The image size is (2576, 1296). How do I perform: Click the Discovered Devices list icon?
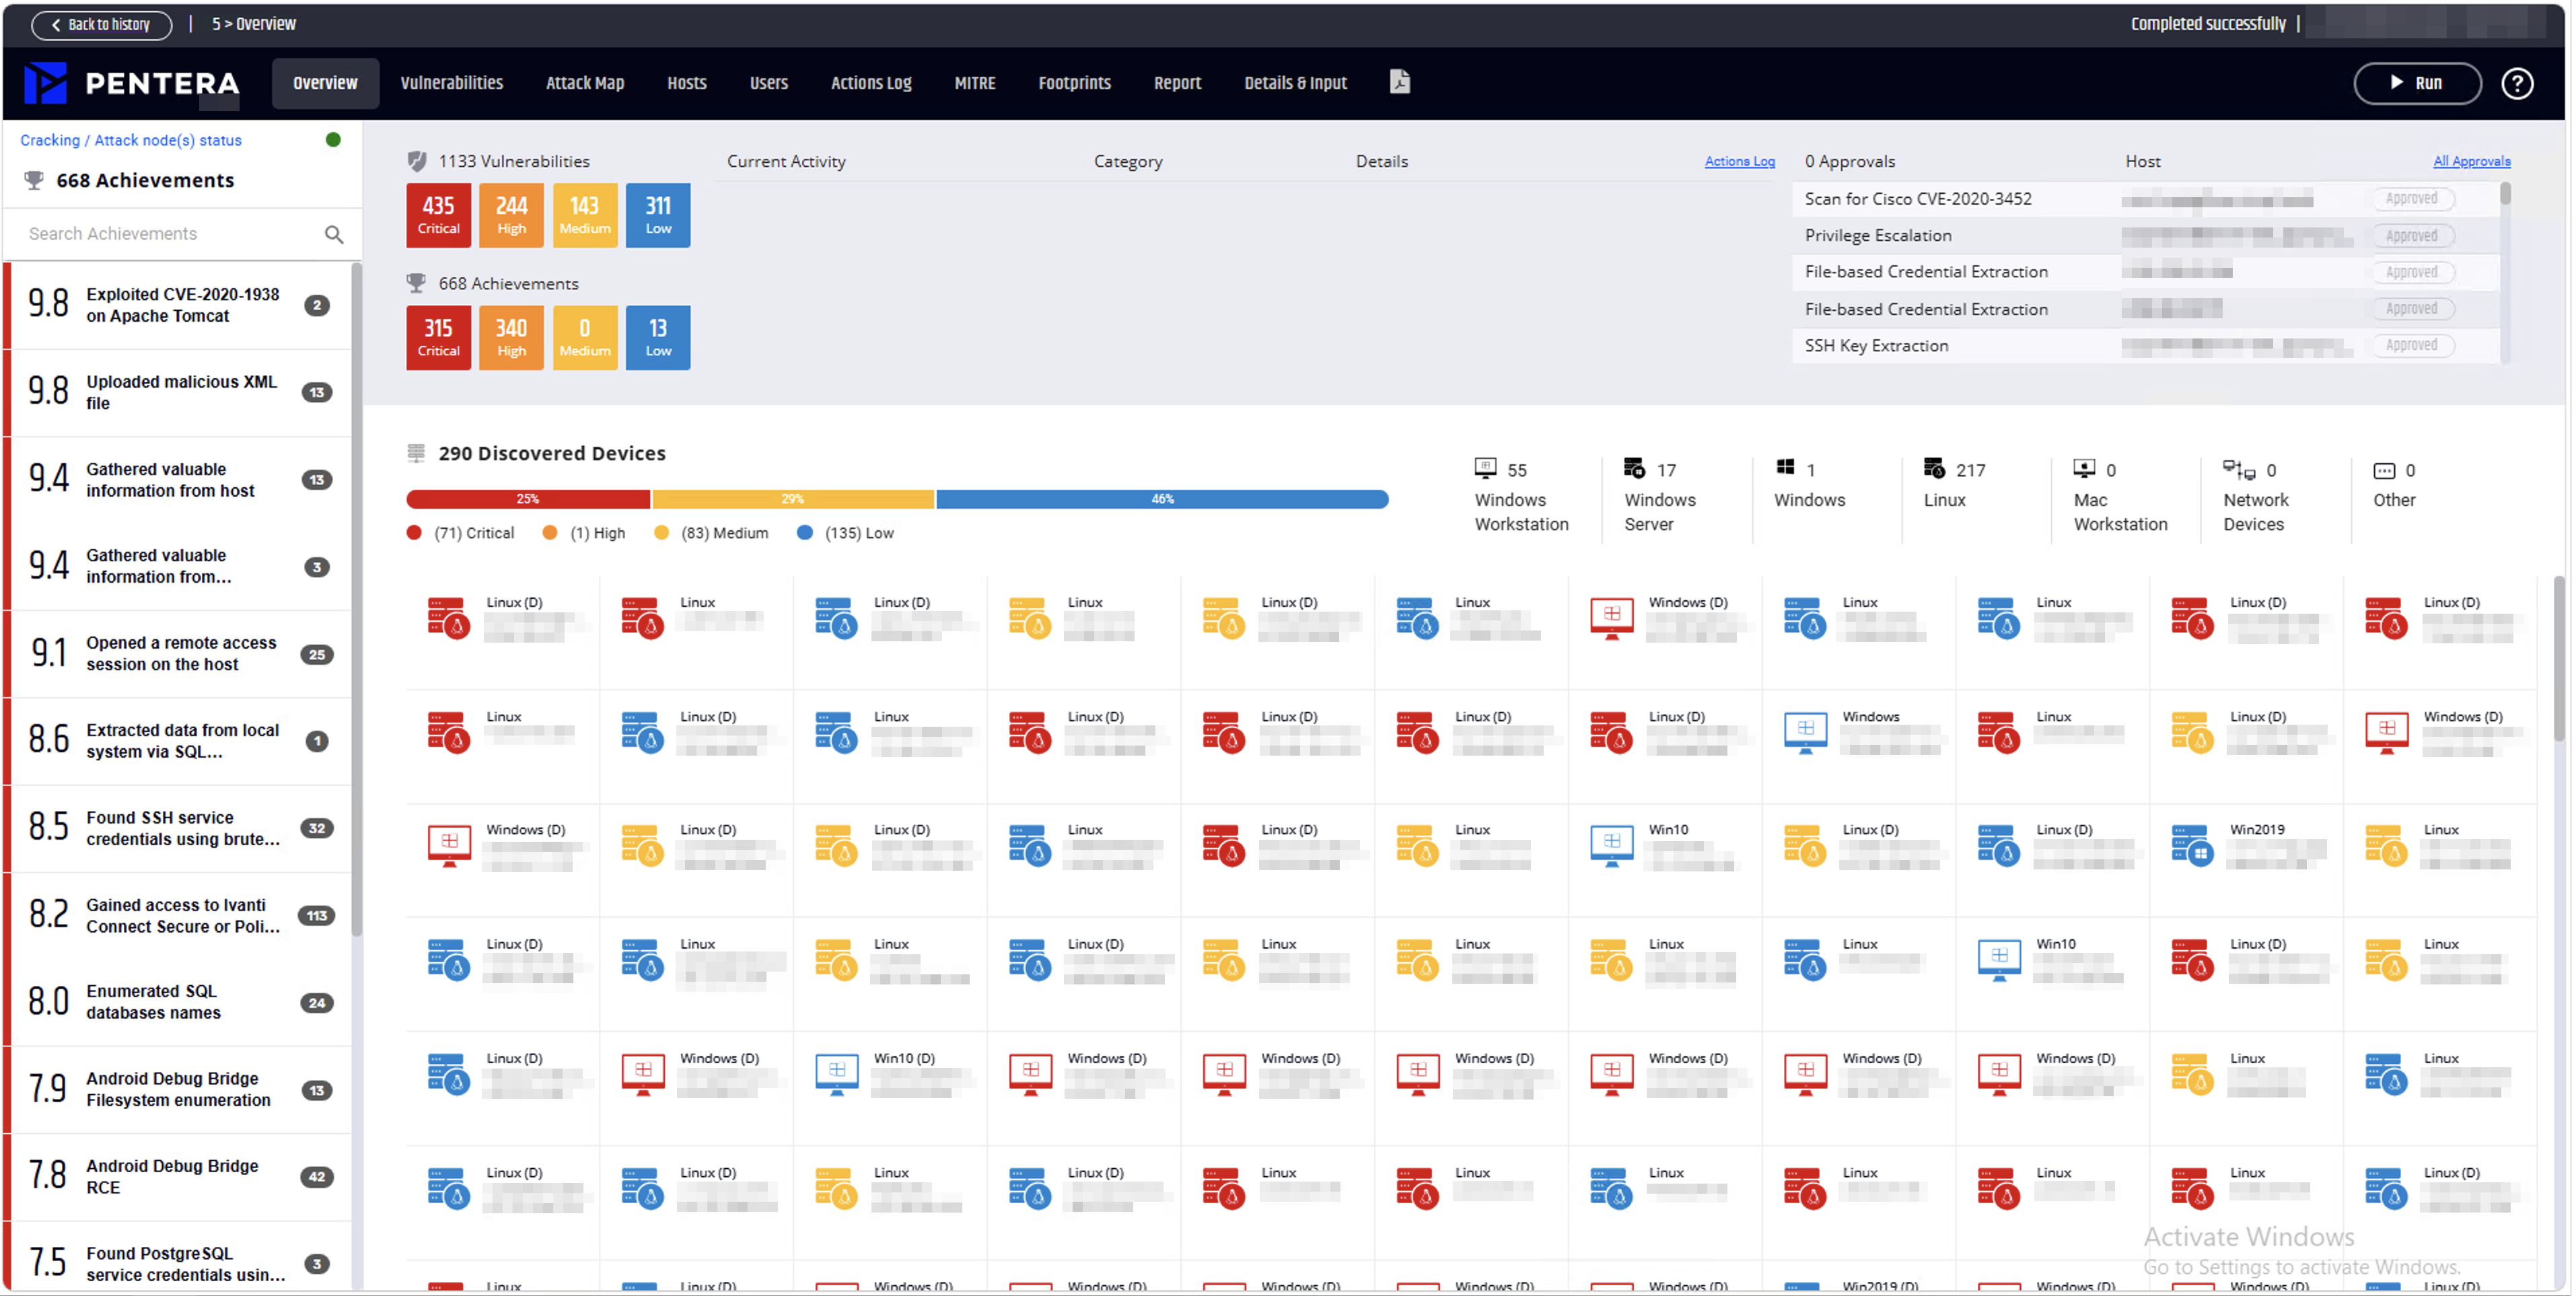(416, 453)
